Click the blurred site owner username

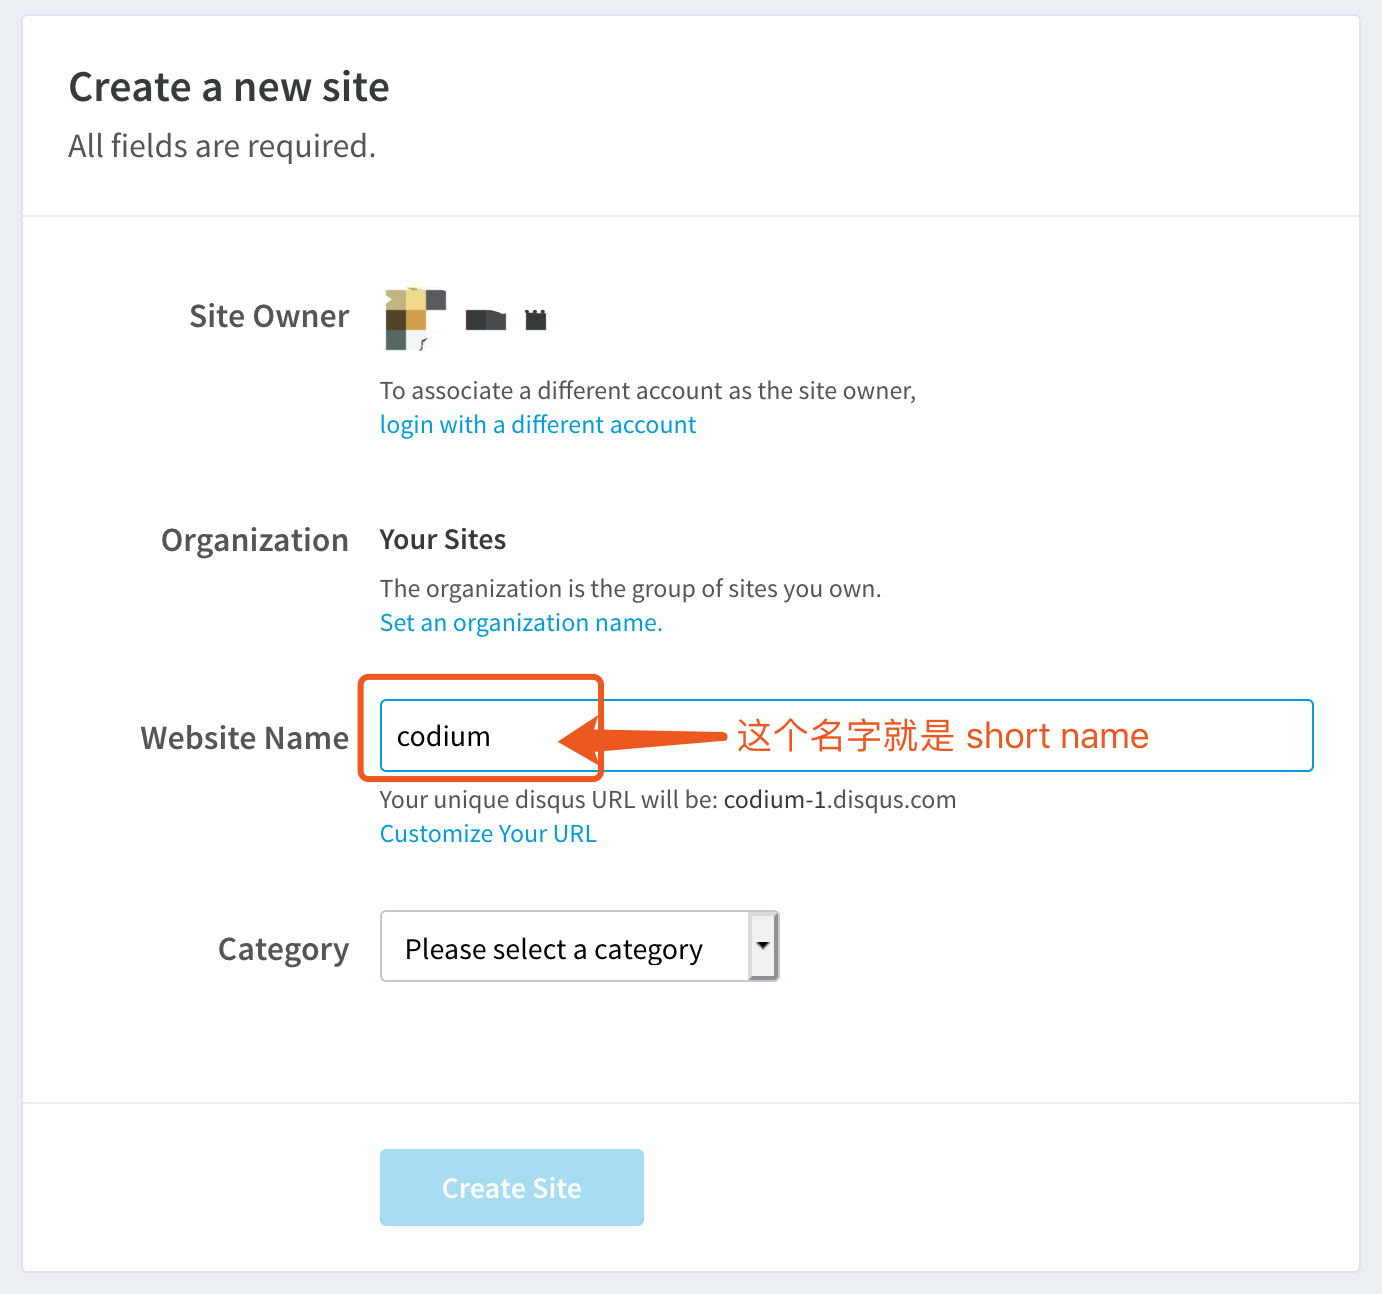pyautogui.click(x=506, y=320)
